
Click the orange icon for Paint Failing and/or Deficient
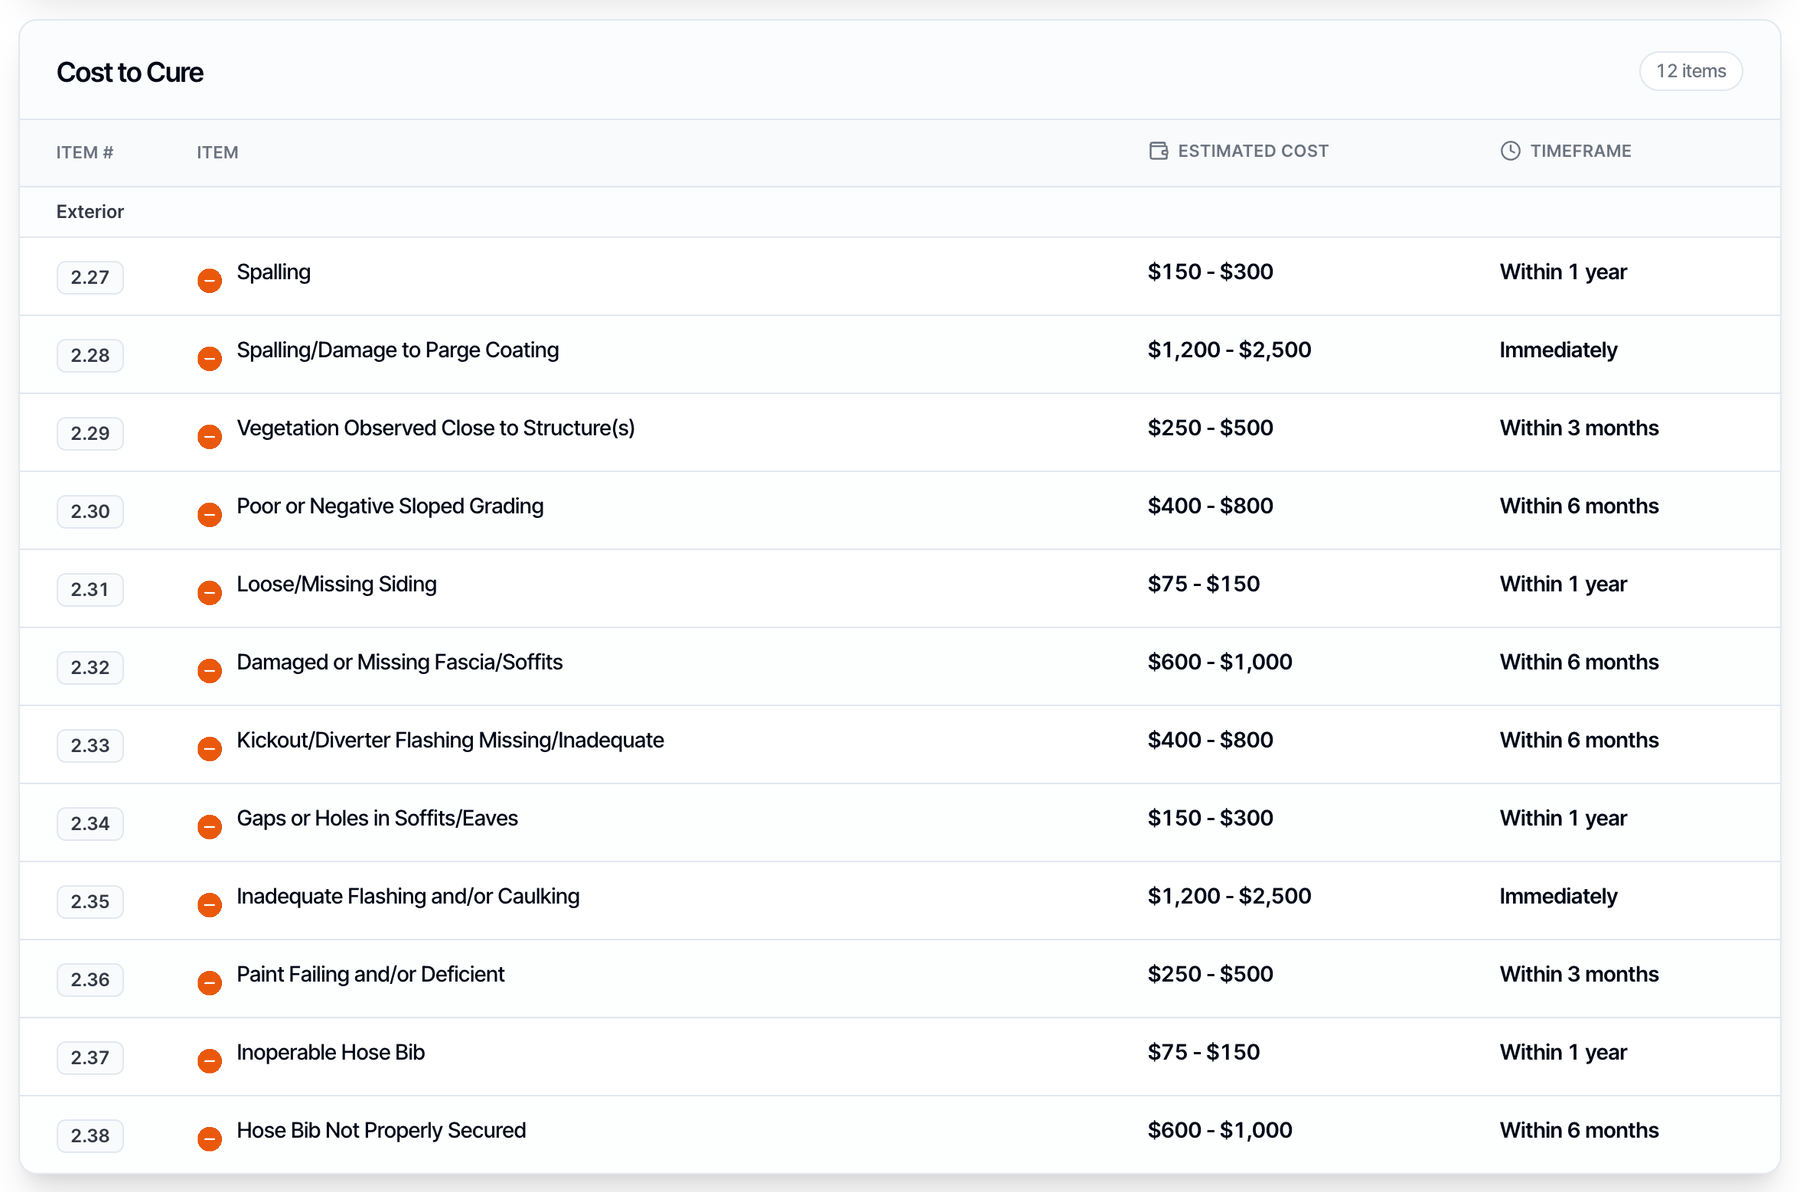click(209, 982)
